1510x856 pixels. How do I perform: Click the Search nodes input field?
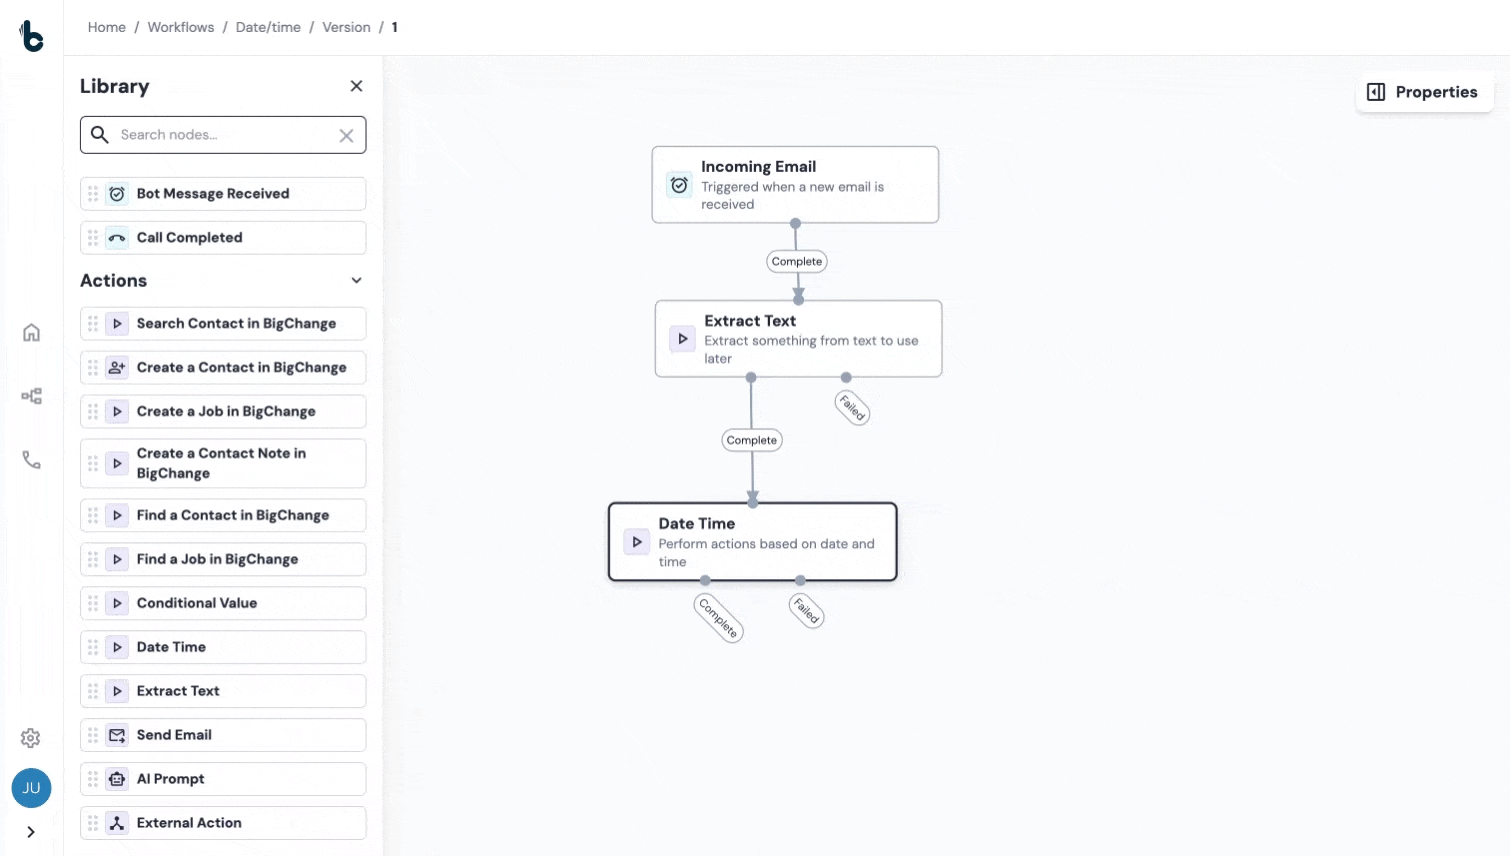[224, 135]
